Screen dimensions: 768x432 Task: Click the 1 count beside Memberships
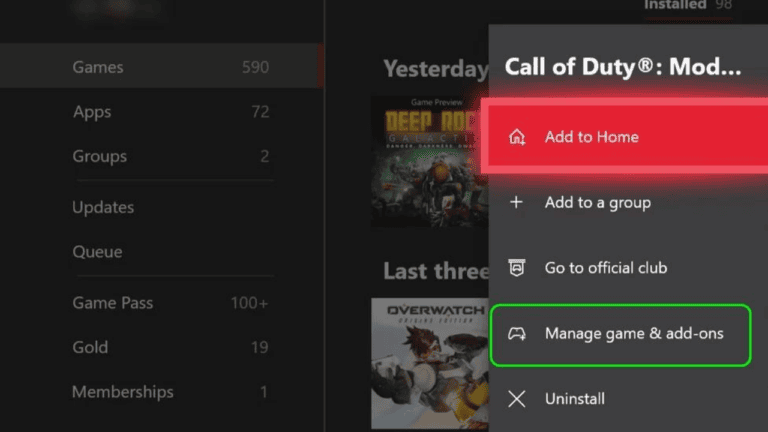(x=264, y=392)
